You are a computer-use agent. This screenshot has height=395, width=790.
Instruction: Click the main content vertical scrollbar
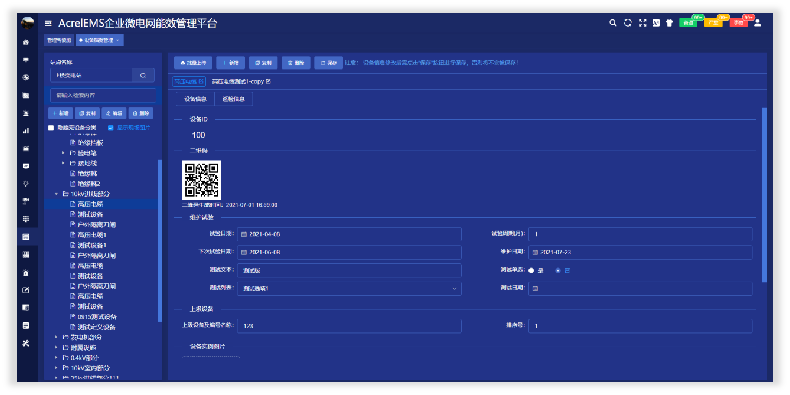(x=764, y=194)
